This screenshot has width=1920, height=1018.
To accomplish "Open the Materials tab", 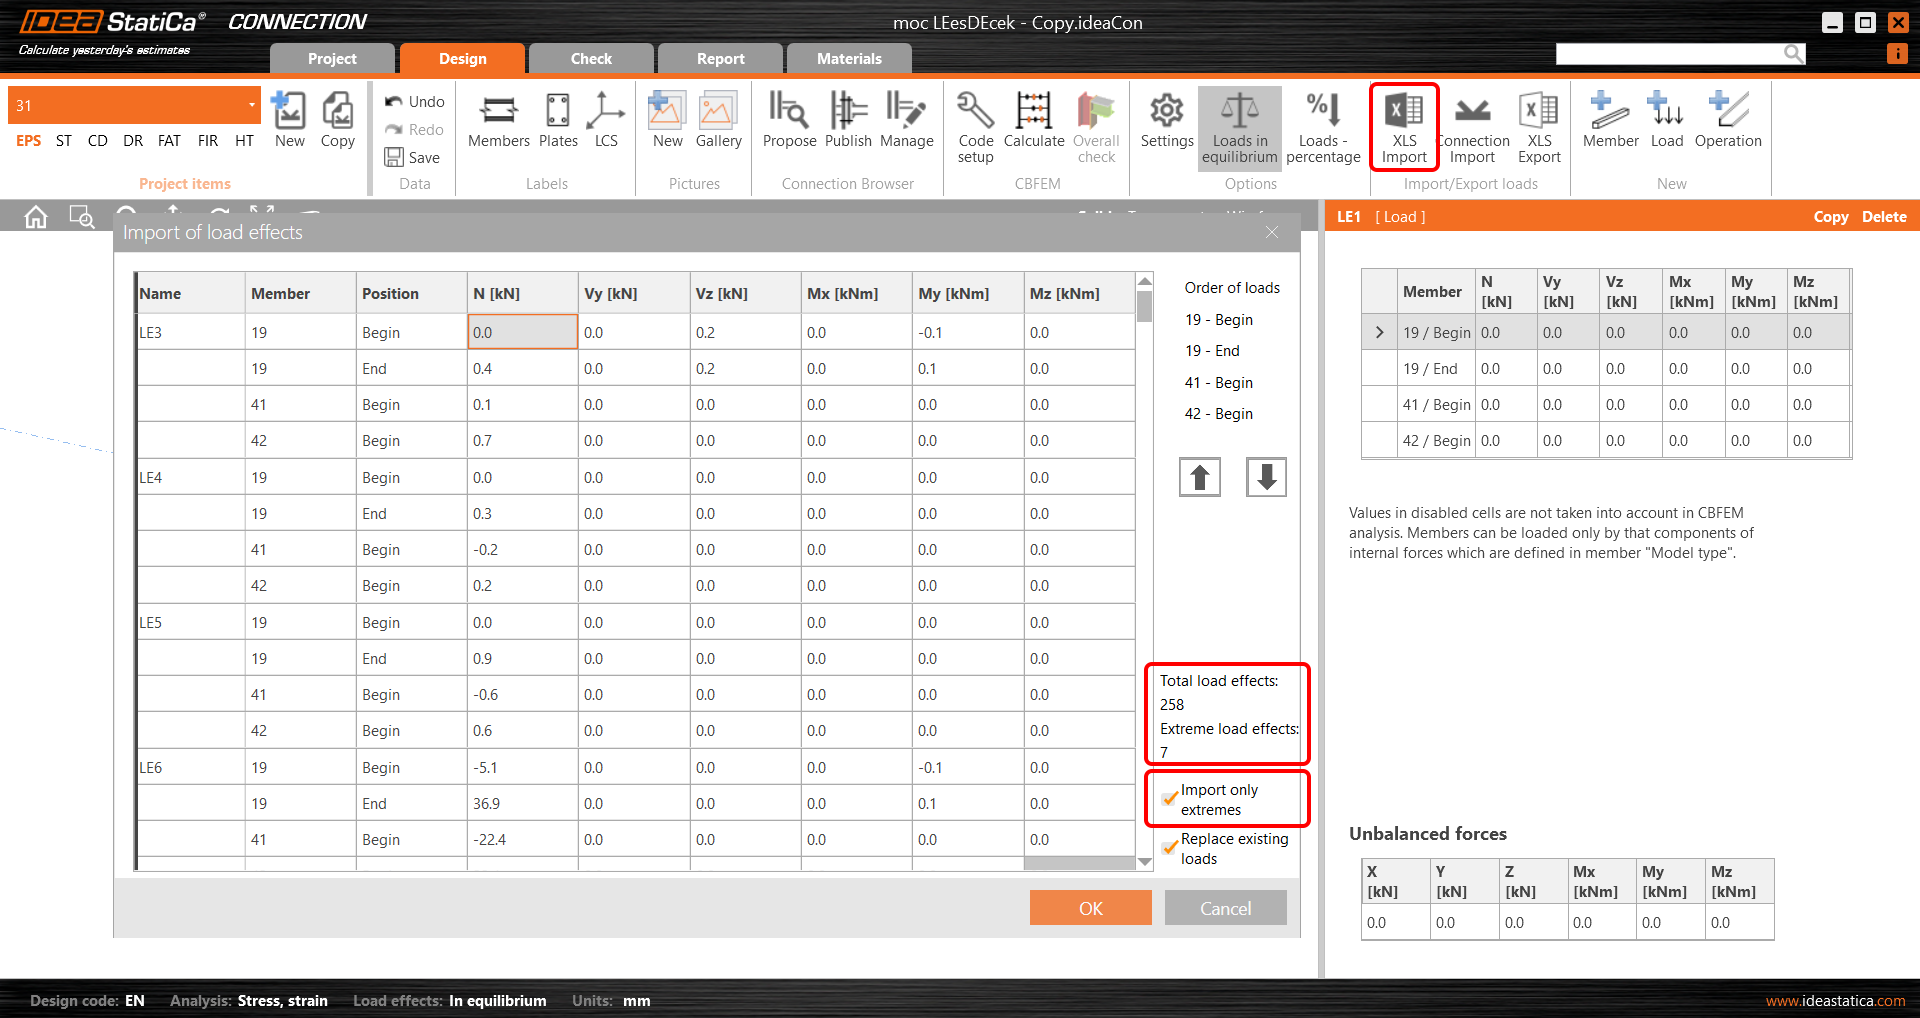I will click(x=848, y=58).
